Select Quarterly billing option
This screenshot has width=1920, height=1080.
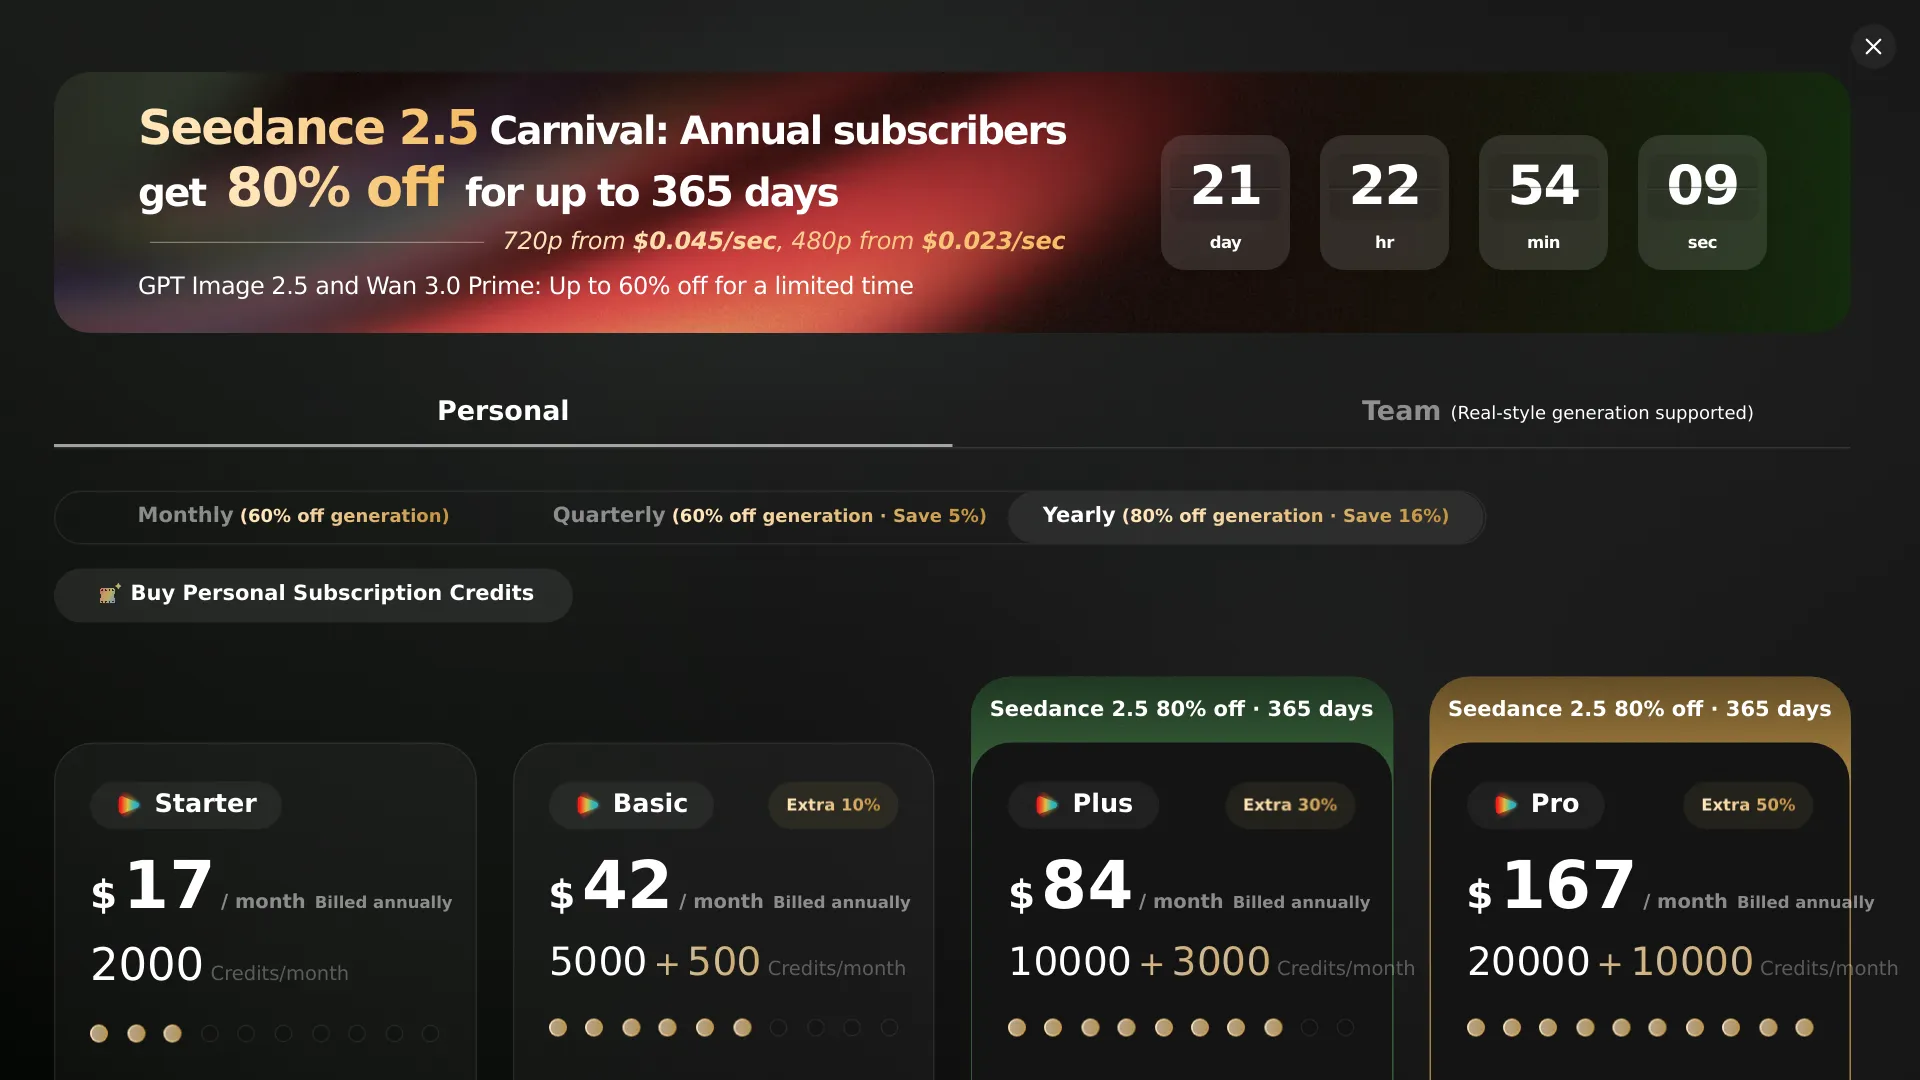pyautogui.click(x=769, y=516)
